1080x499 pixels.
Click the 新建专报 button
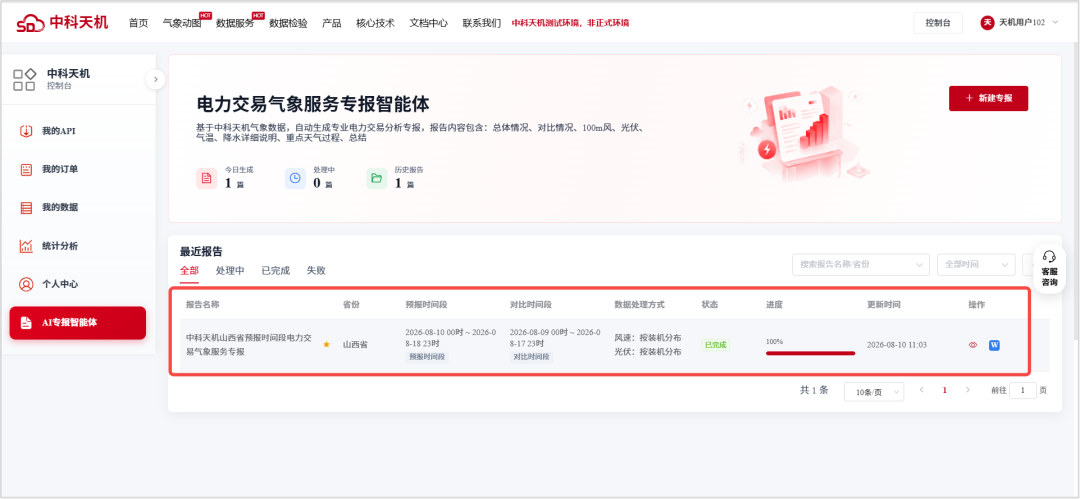(x=988, y=99)
